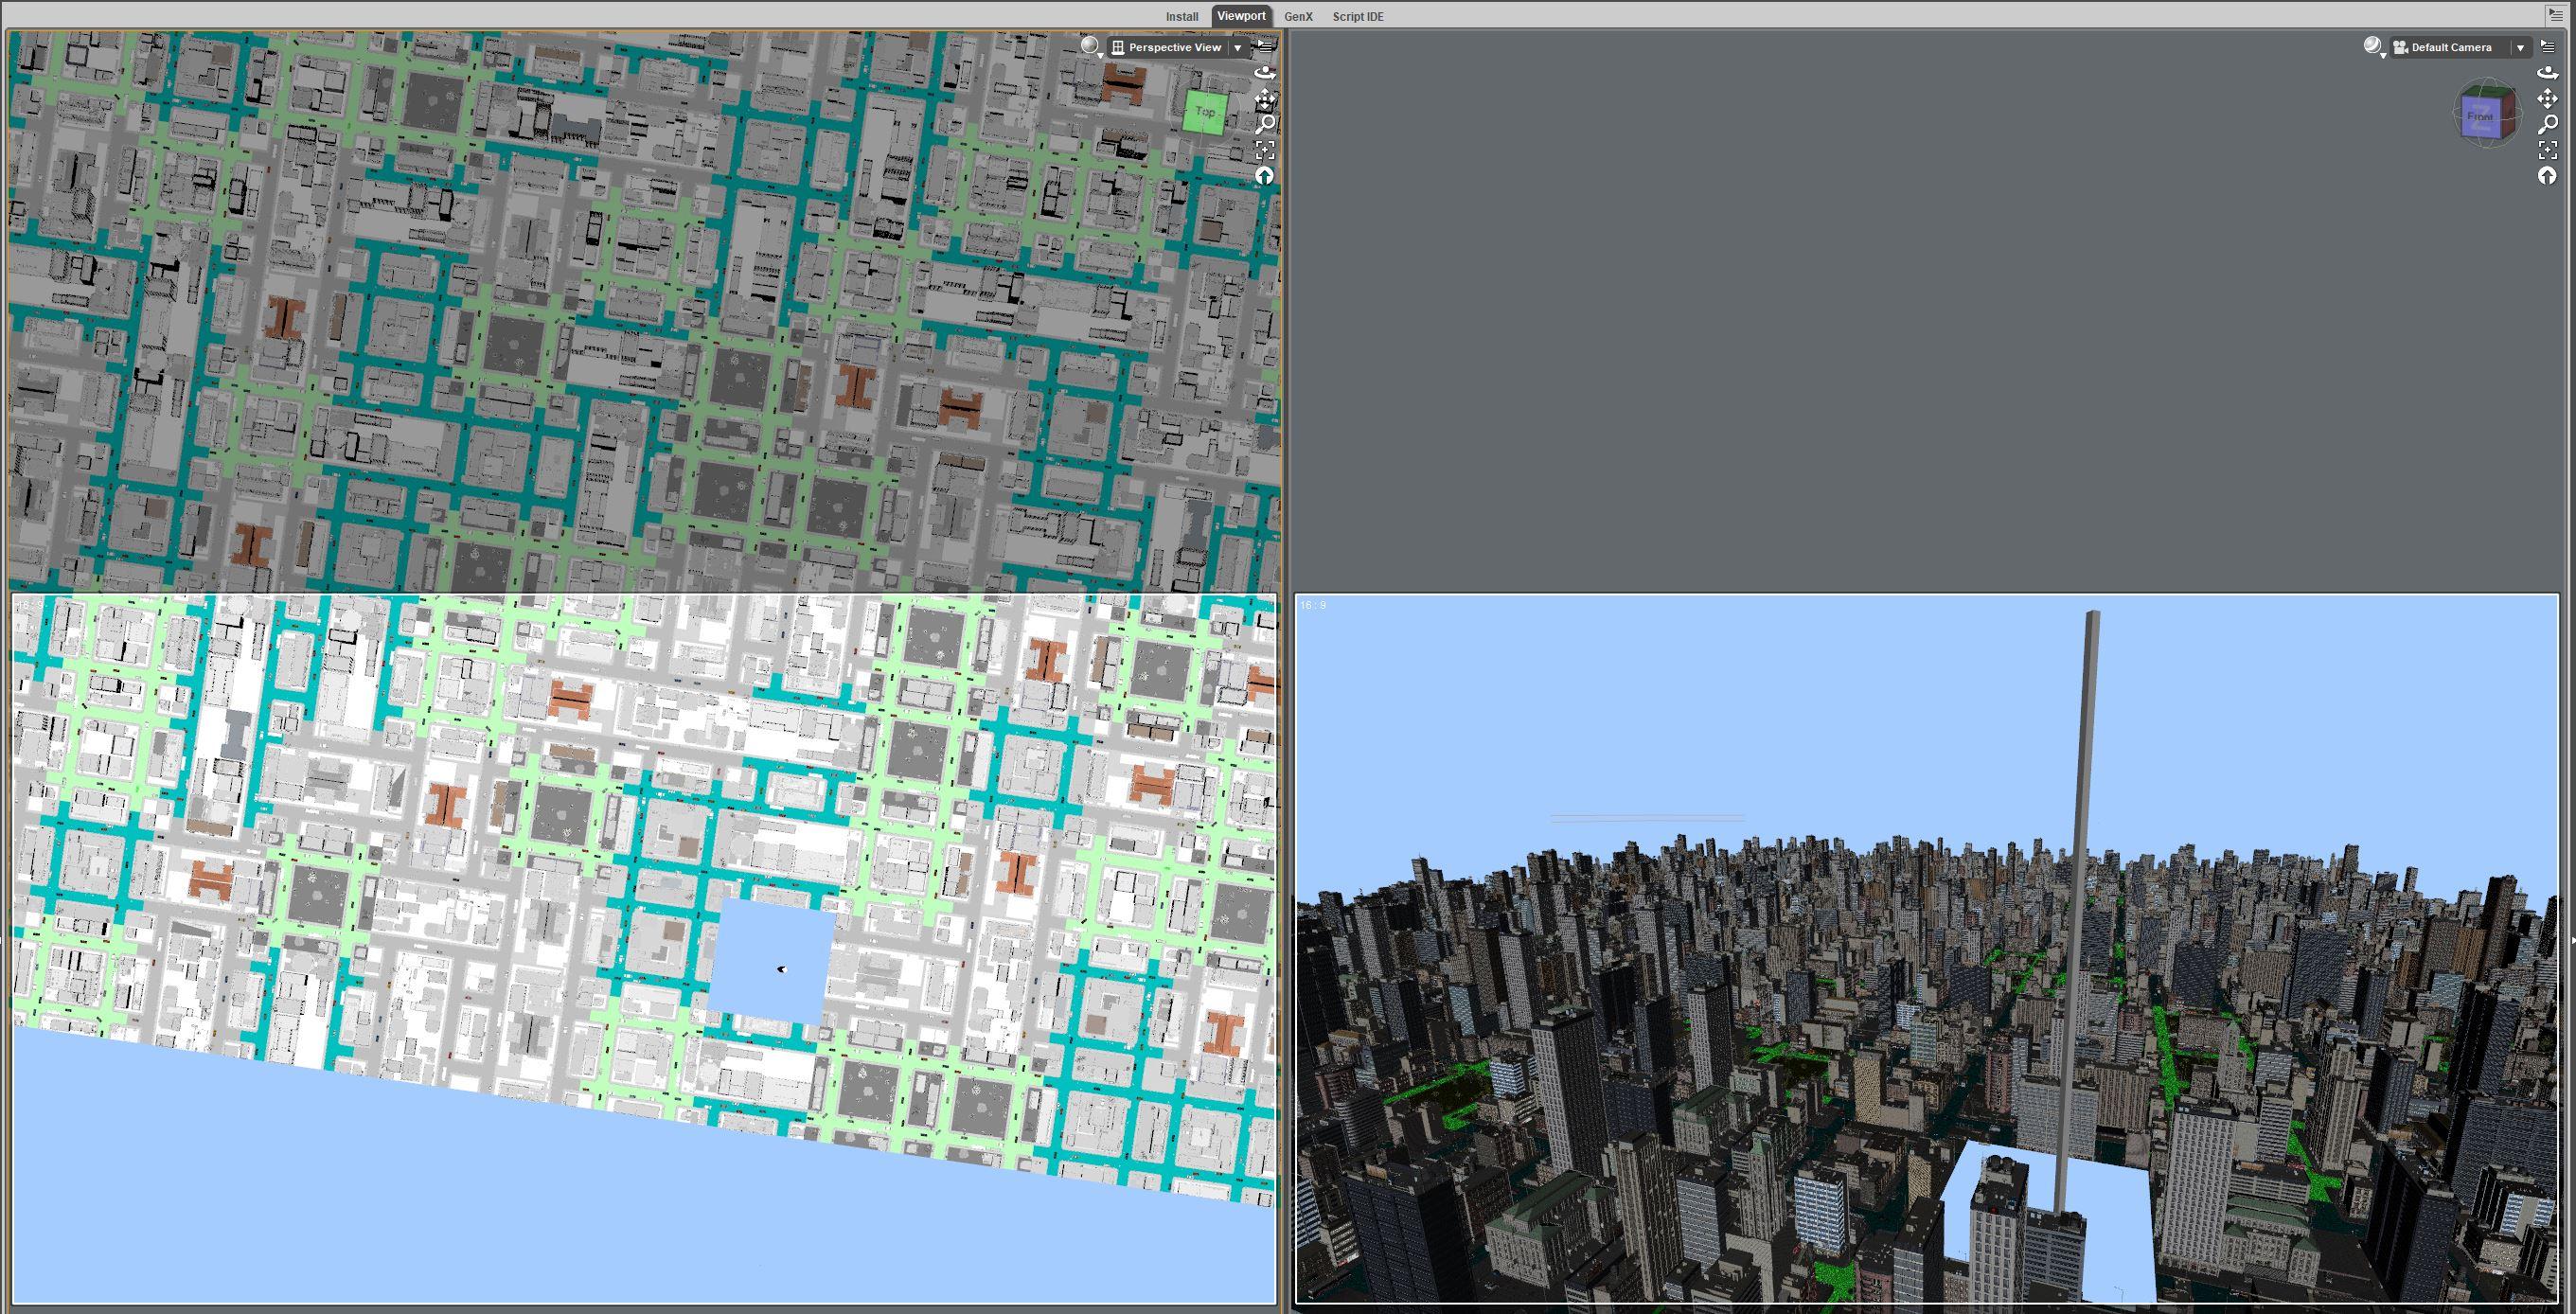This screenshot has width=2576, height=1314.
Task: Click reset view arrow in left Perspective viewport
Action: pos(1265,176)
